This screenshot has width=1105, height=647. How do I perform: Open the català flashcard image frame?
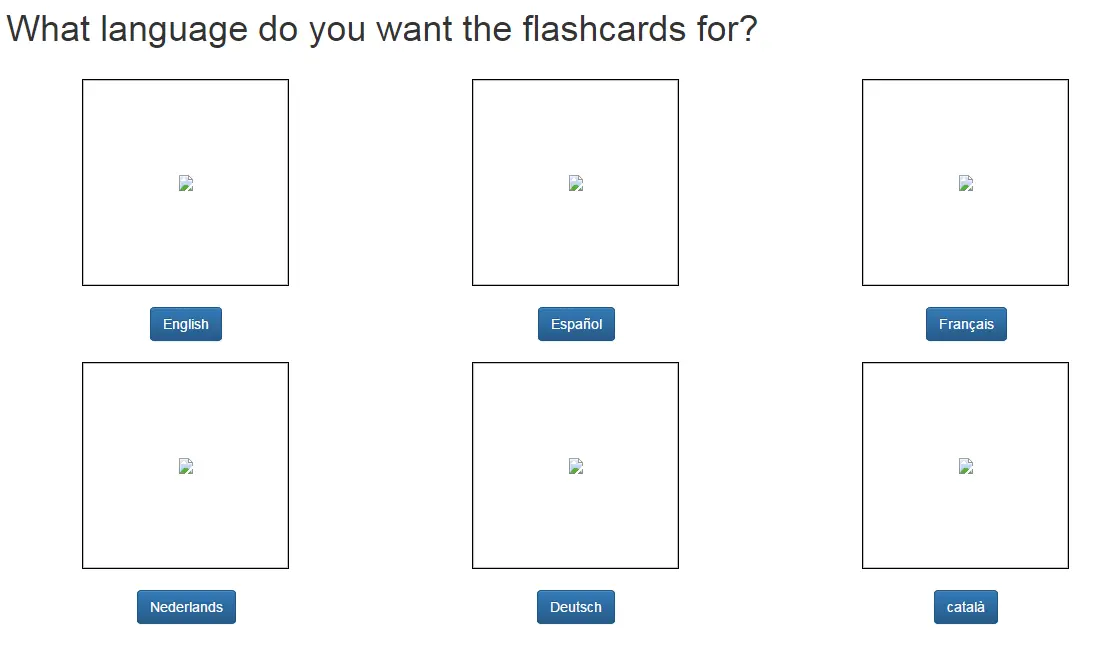(965, 466)
